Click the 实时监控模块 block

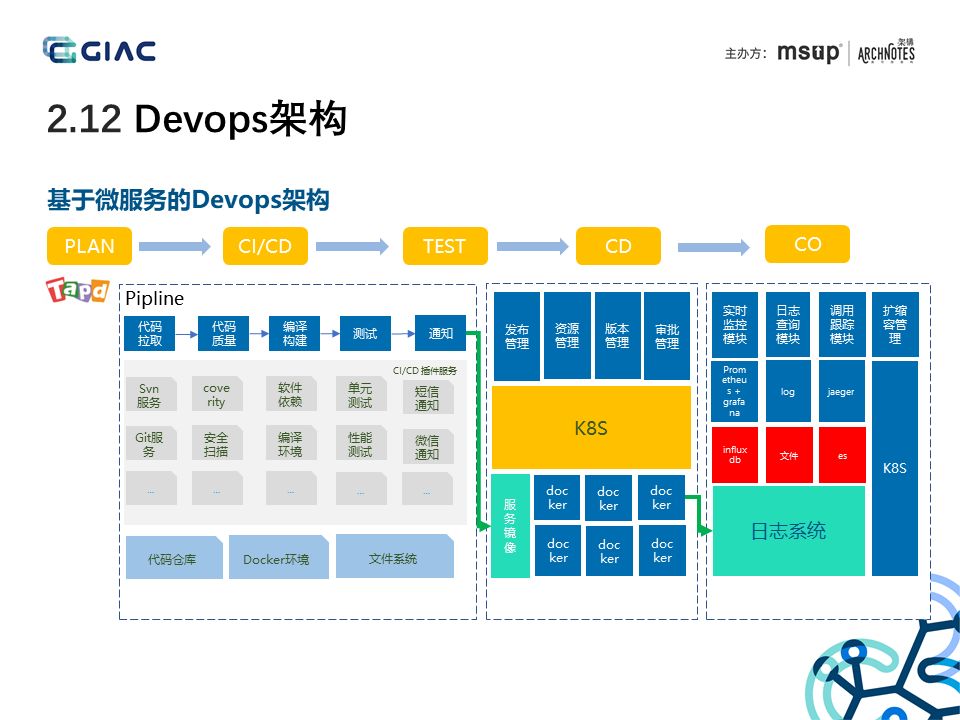tap(735, 324)
